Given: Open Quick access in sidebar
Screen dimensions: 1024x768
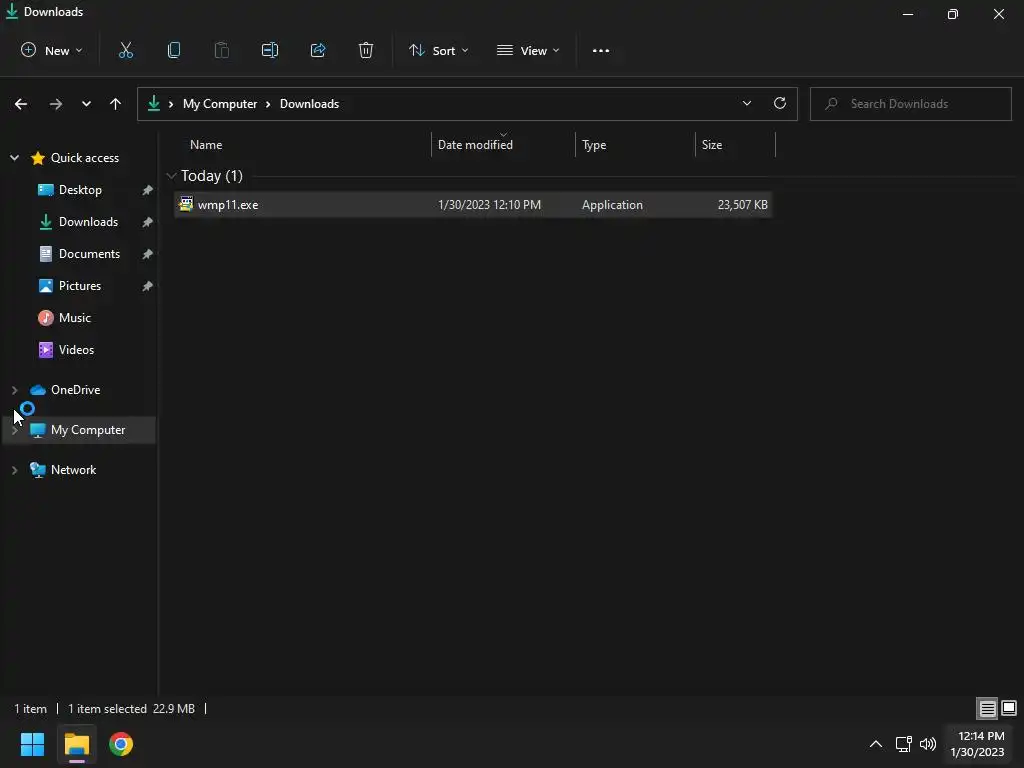Looking at the screenshot, I should tap(84, 157).
